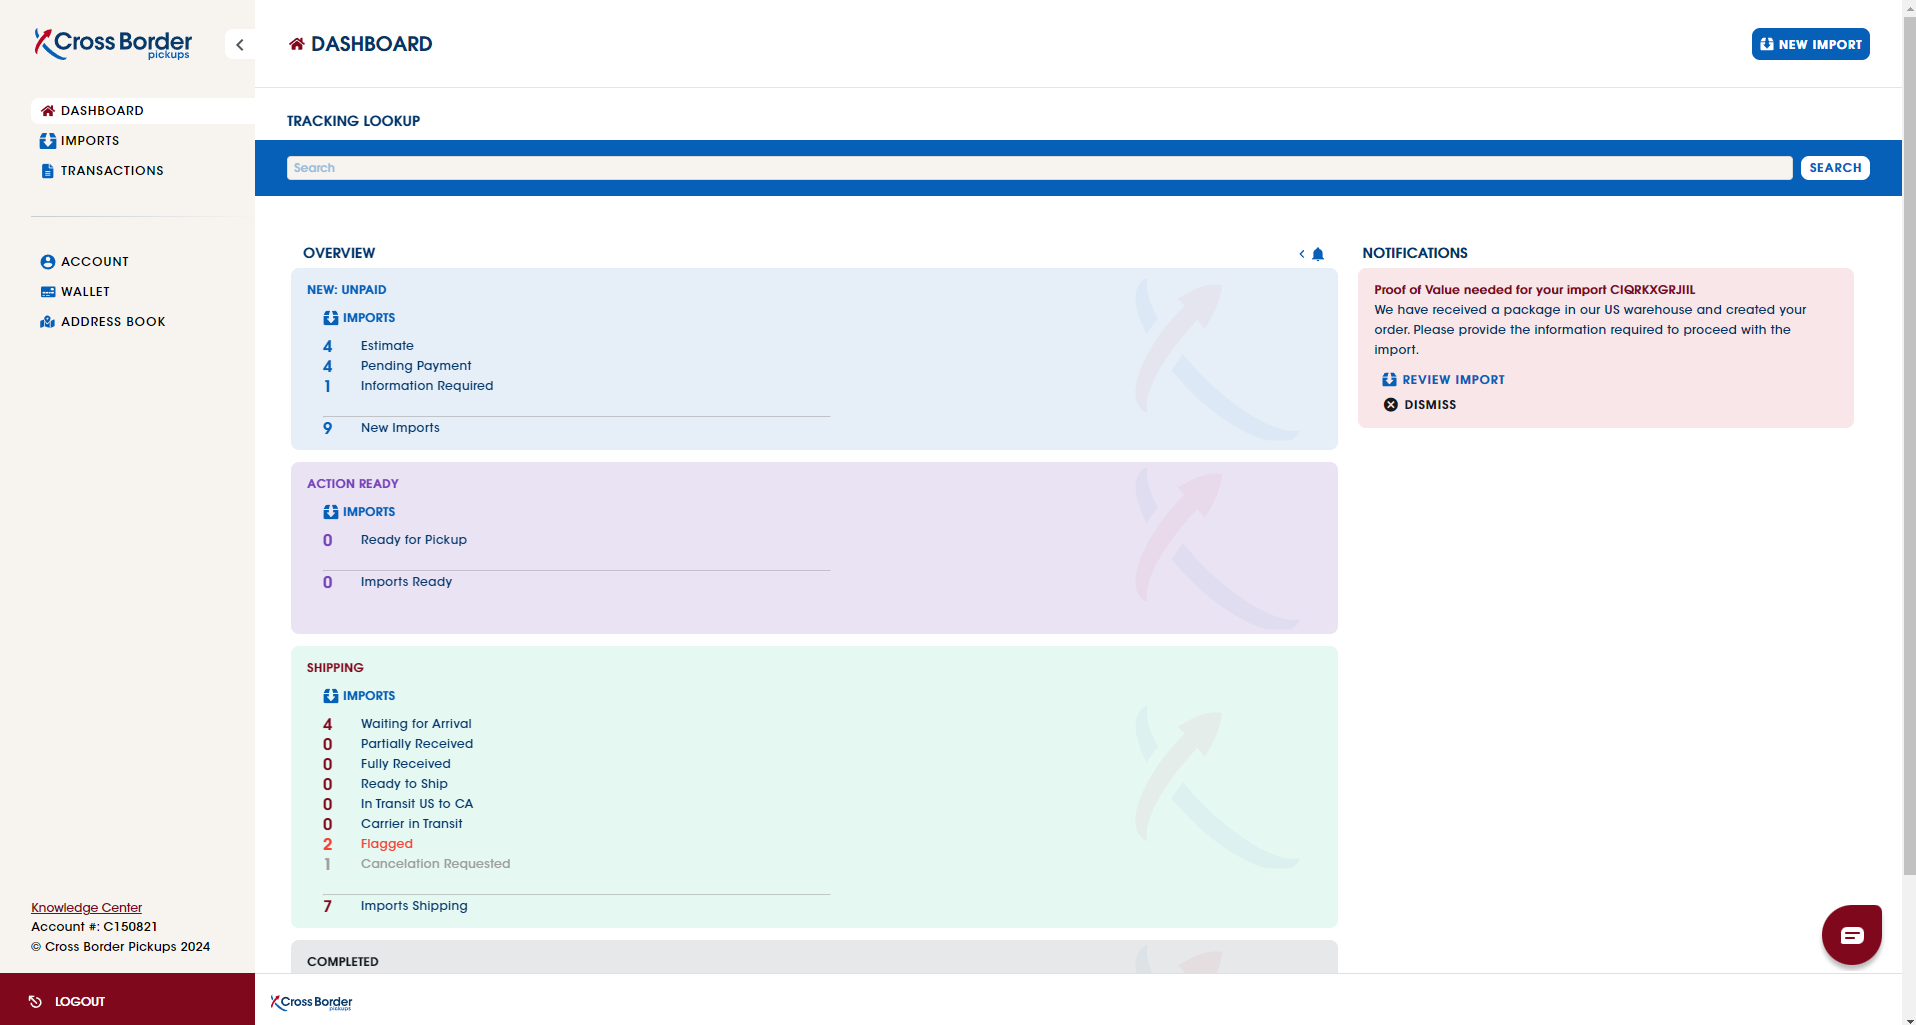
Task: Click the Imports icon under New: Unpaid
Action: click(331, 318)
